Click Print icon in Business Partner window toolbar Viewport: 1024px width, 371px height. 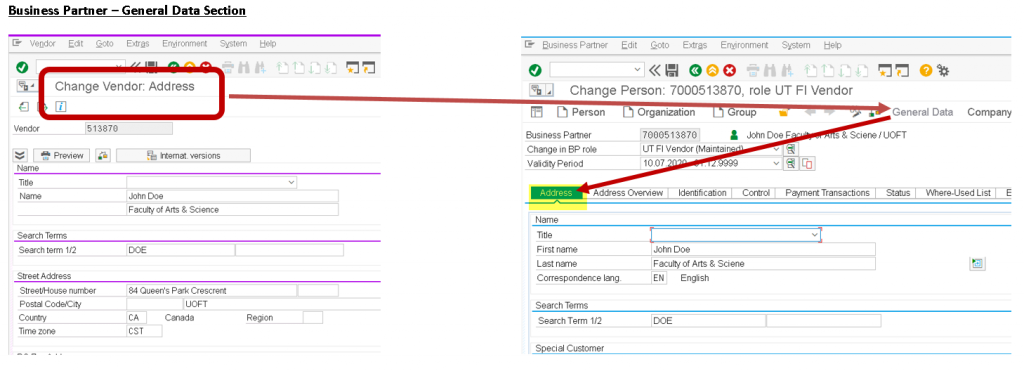(x=753, y=71)
